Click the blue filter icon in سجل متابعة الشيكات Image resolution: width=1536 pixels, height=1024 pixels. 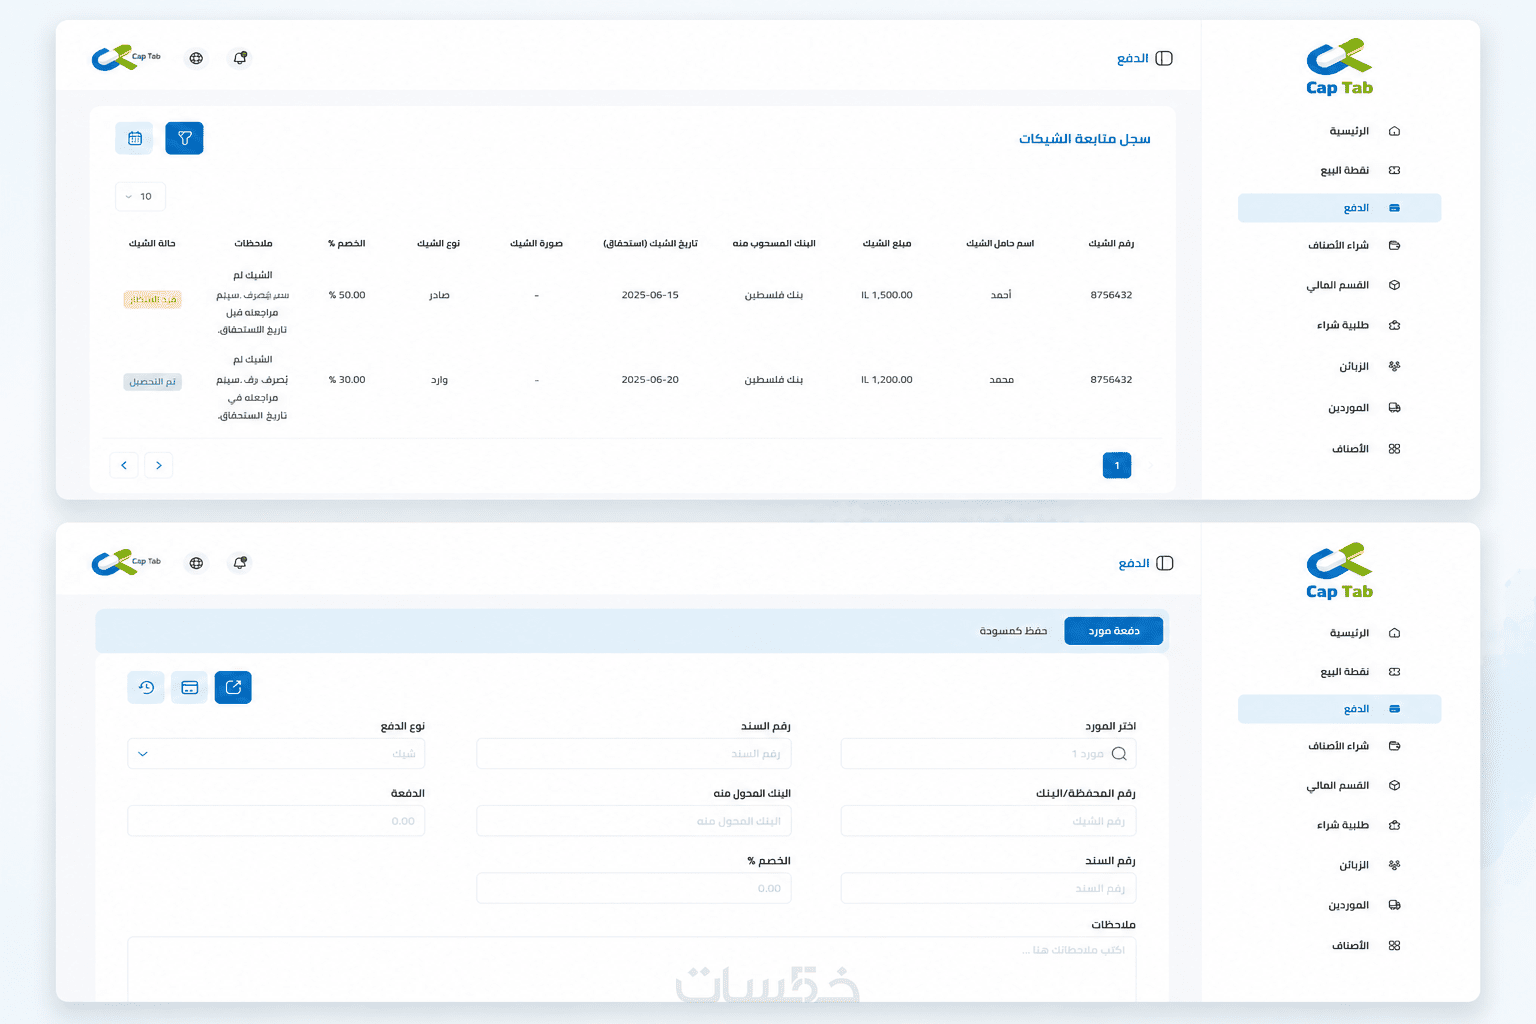tap(184, 138)
